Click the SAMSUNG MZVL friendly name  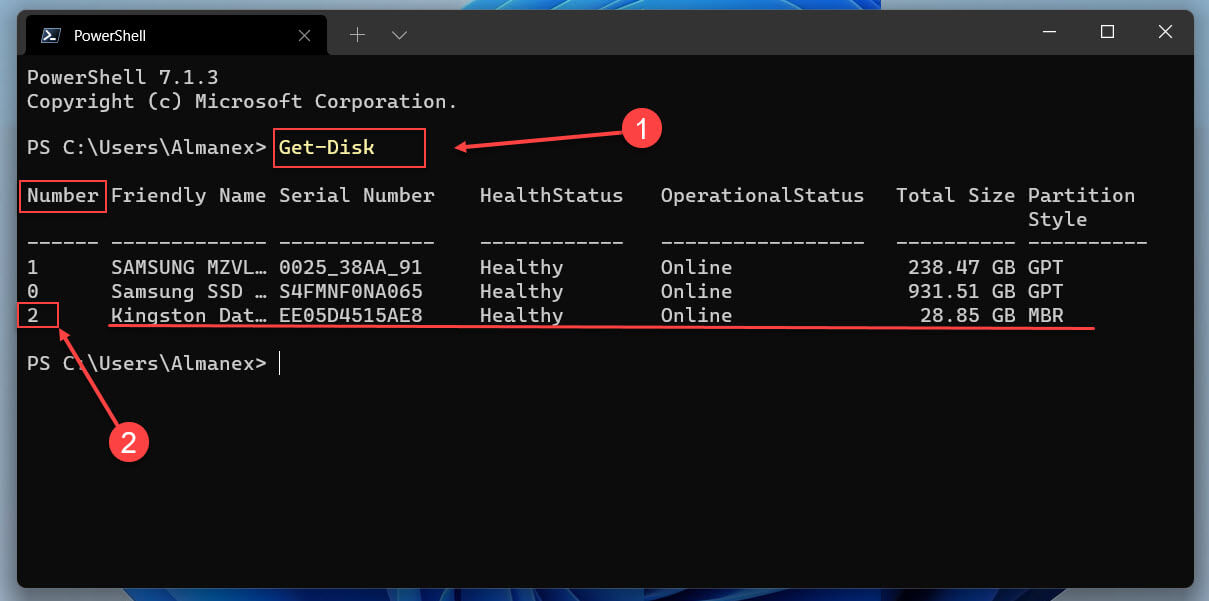click(188, 267)
